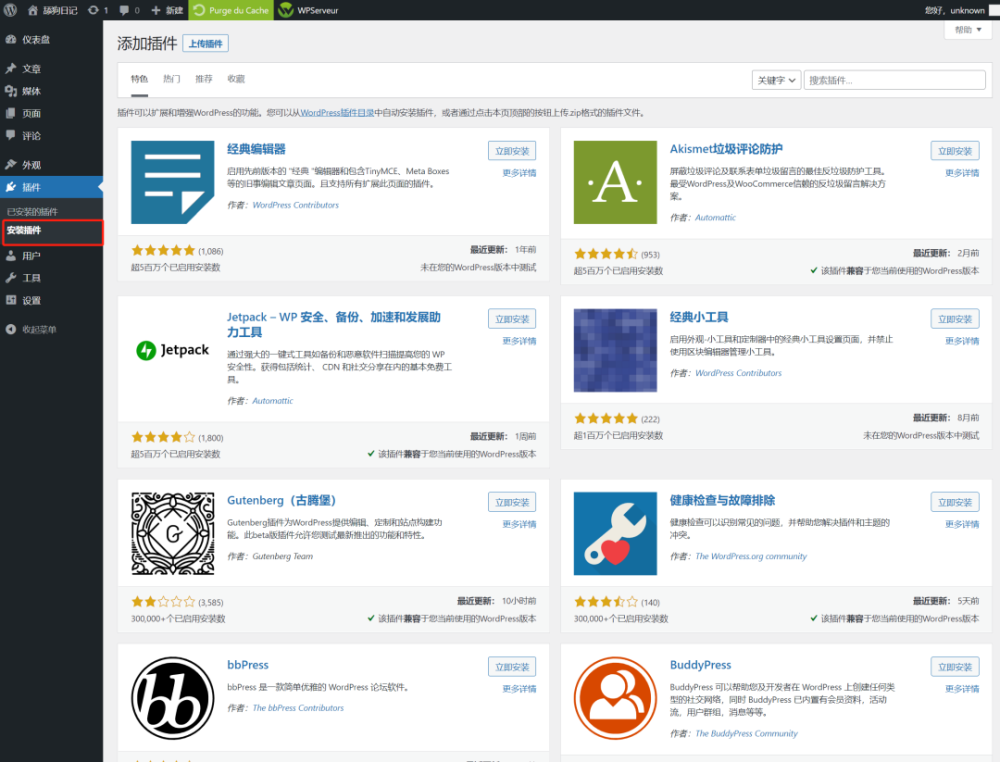
Task: Select the 安装插件 submenu entry
Action: point(24,230)
